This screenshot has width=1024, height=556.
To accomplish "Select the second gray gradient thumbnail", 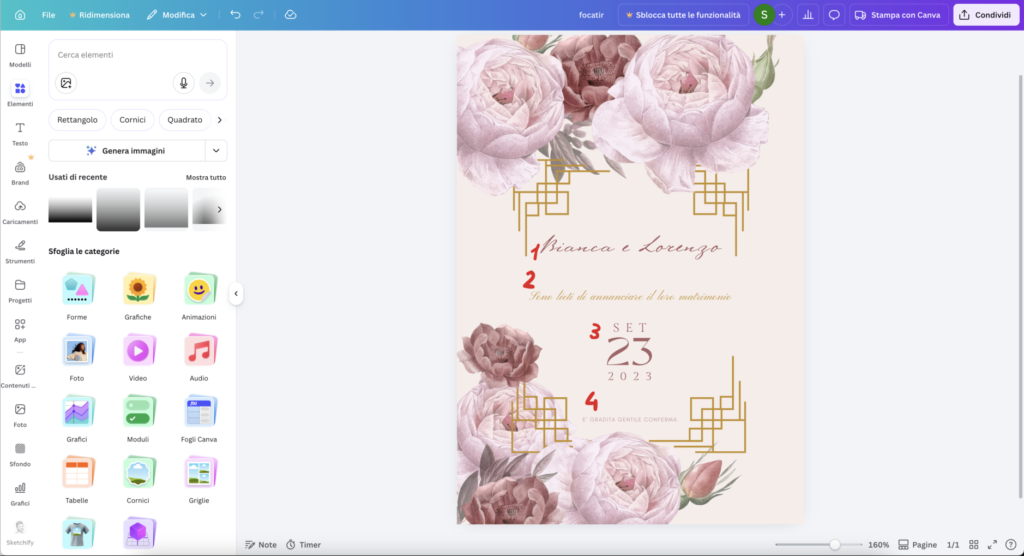I will (118, 209).
